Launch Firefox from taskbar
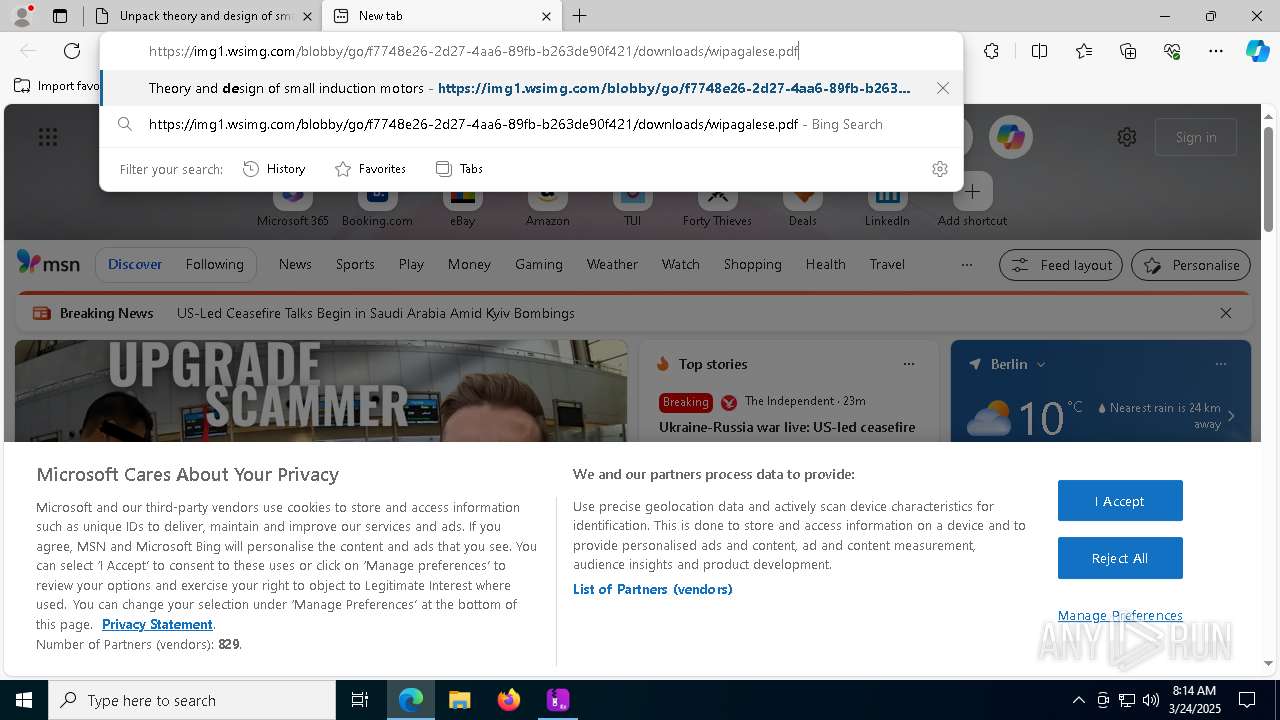This screenshot has width=1280, height=720. [x=508, y=700]
